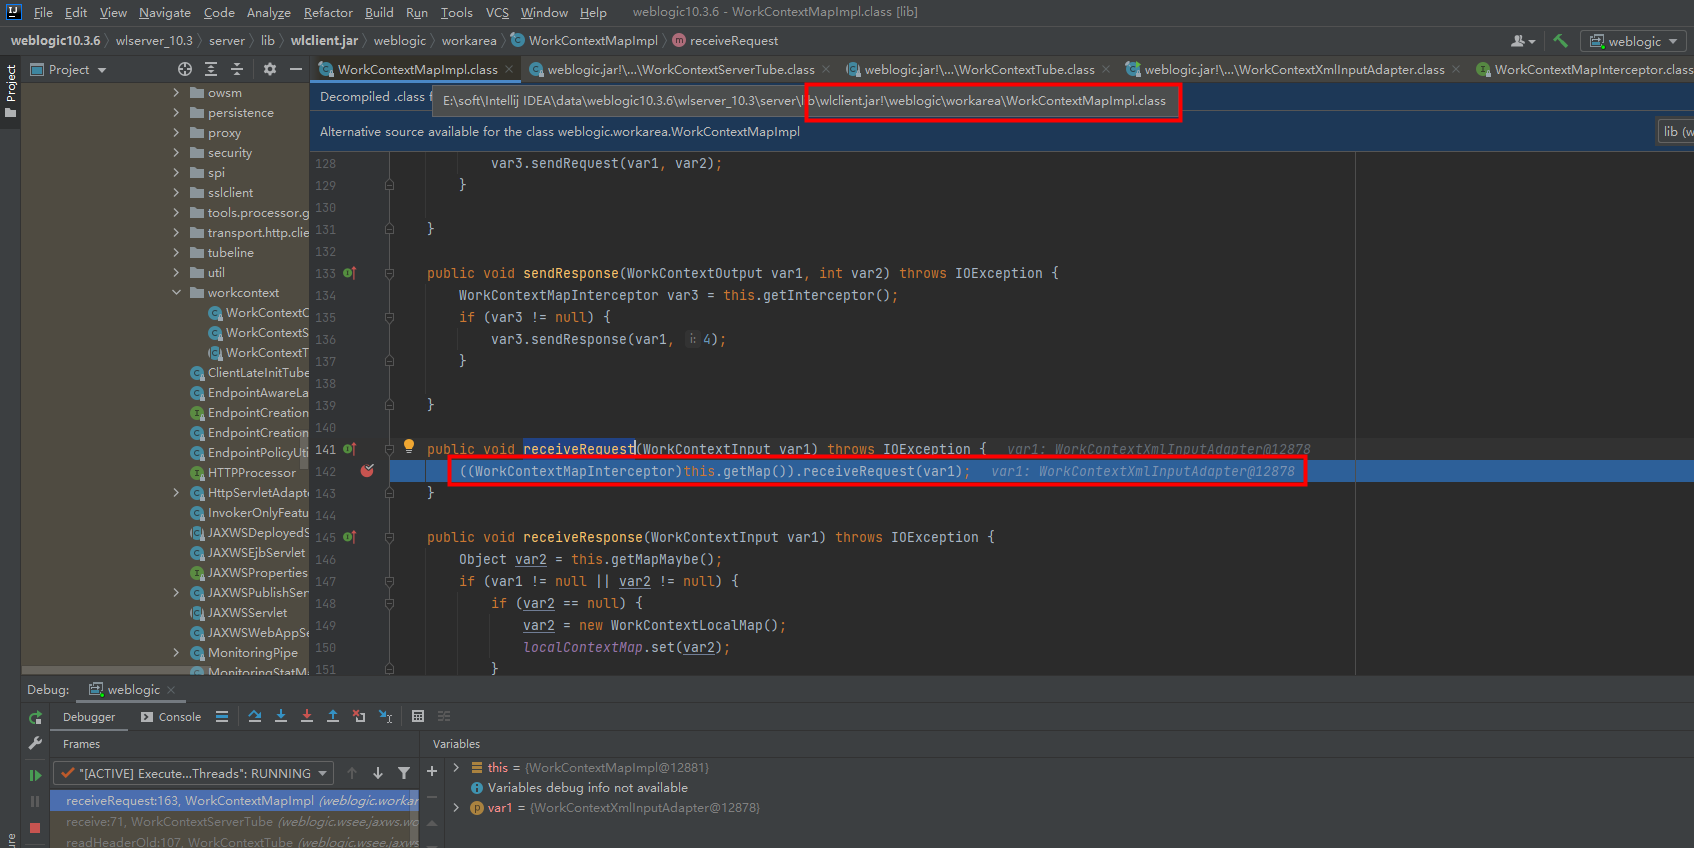The height and width of the screenshot is (848, 1694).
Task: Expand the persistence folder
Action: [176, 112]
